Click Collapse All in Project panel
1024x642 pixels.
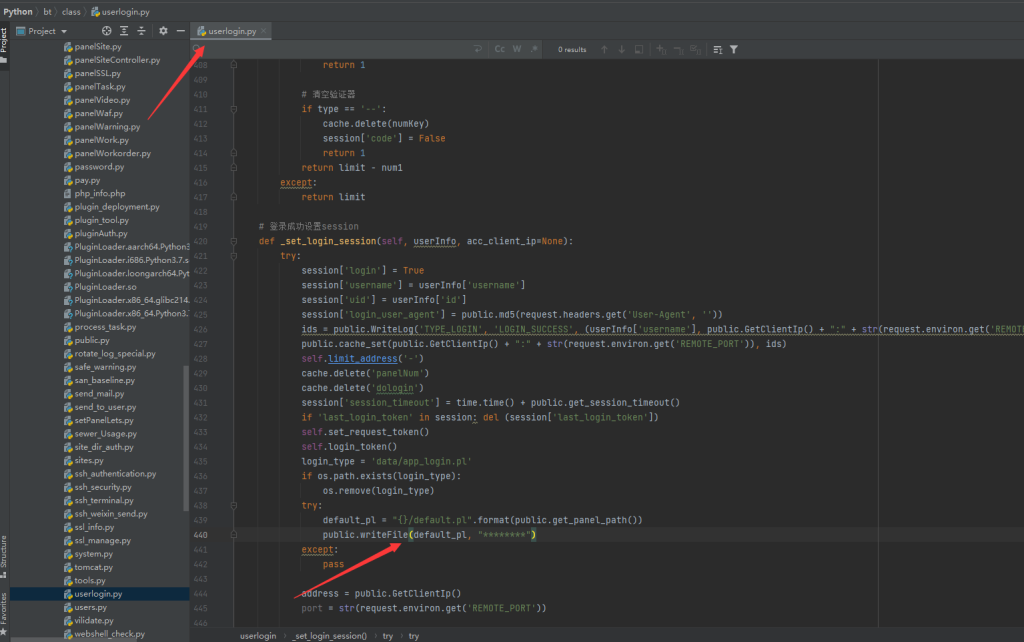[x=142, y=31]
